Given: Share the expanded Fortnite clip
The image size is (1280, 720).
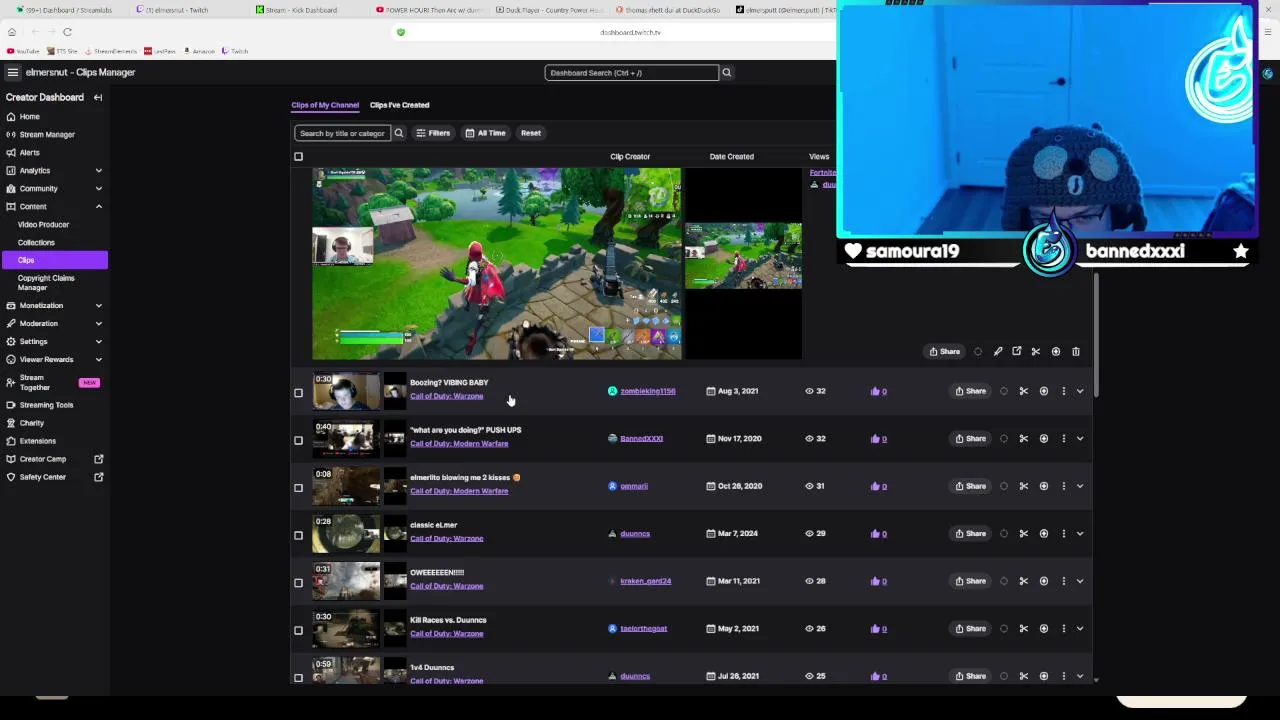Looking at the screenshot, I should [944, 351].
